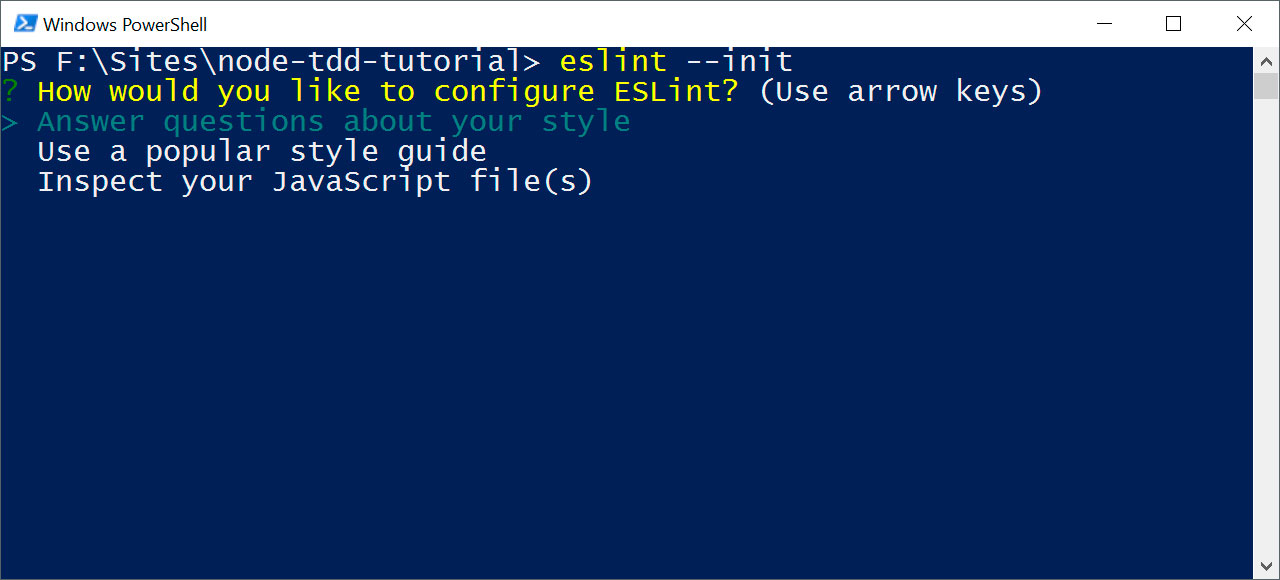Click the vertical scrollbar thumb

tap(1266, 84)
